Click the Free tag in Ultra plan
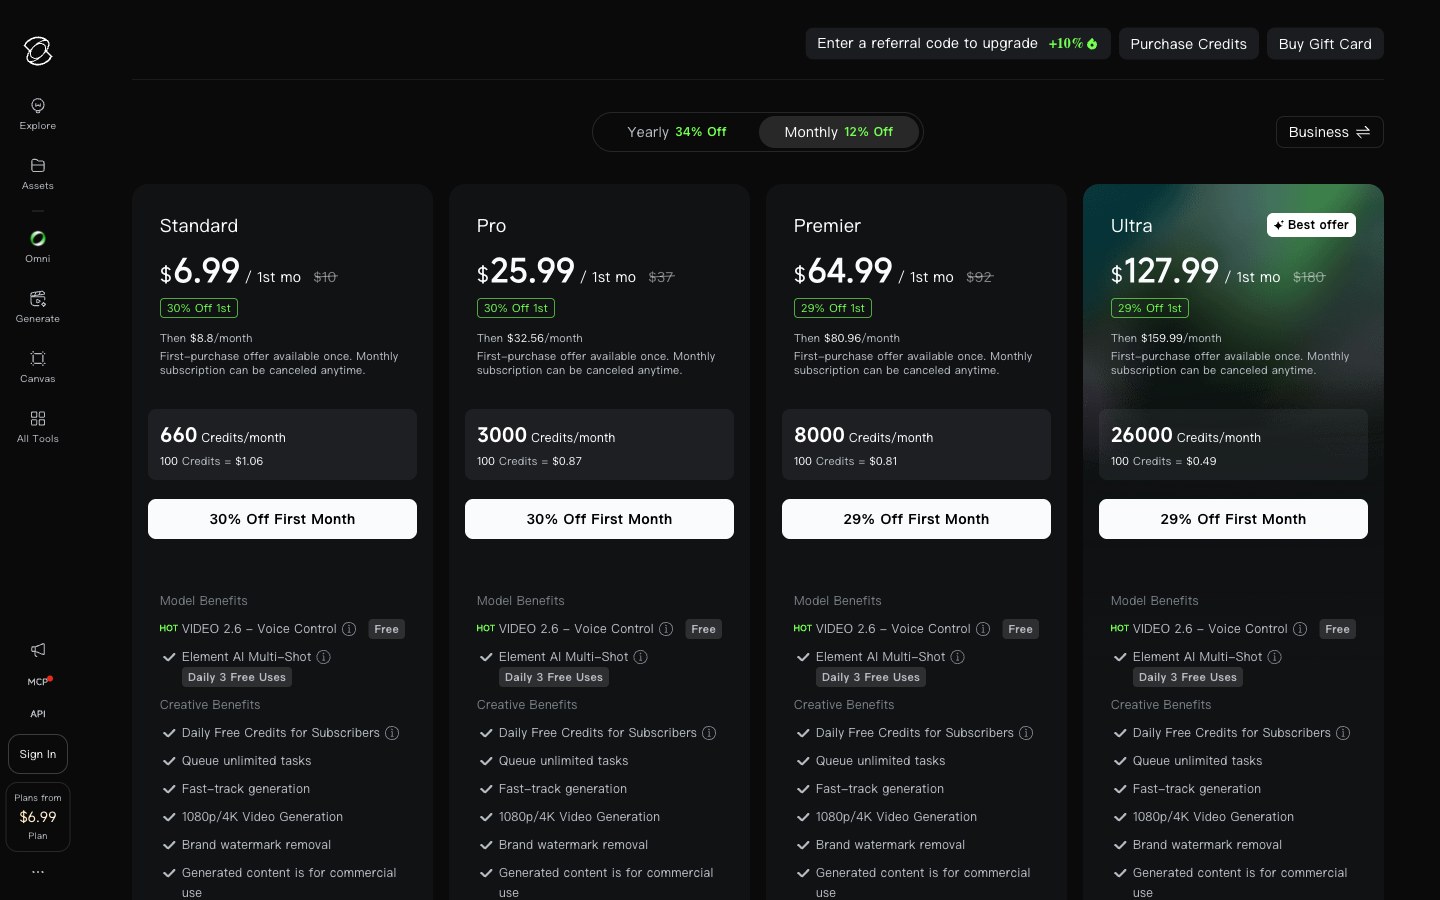The height and width of the screenshot is (900, 1440). coord(1338,629)
